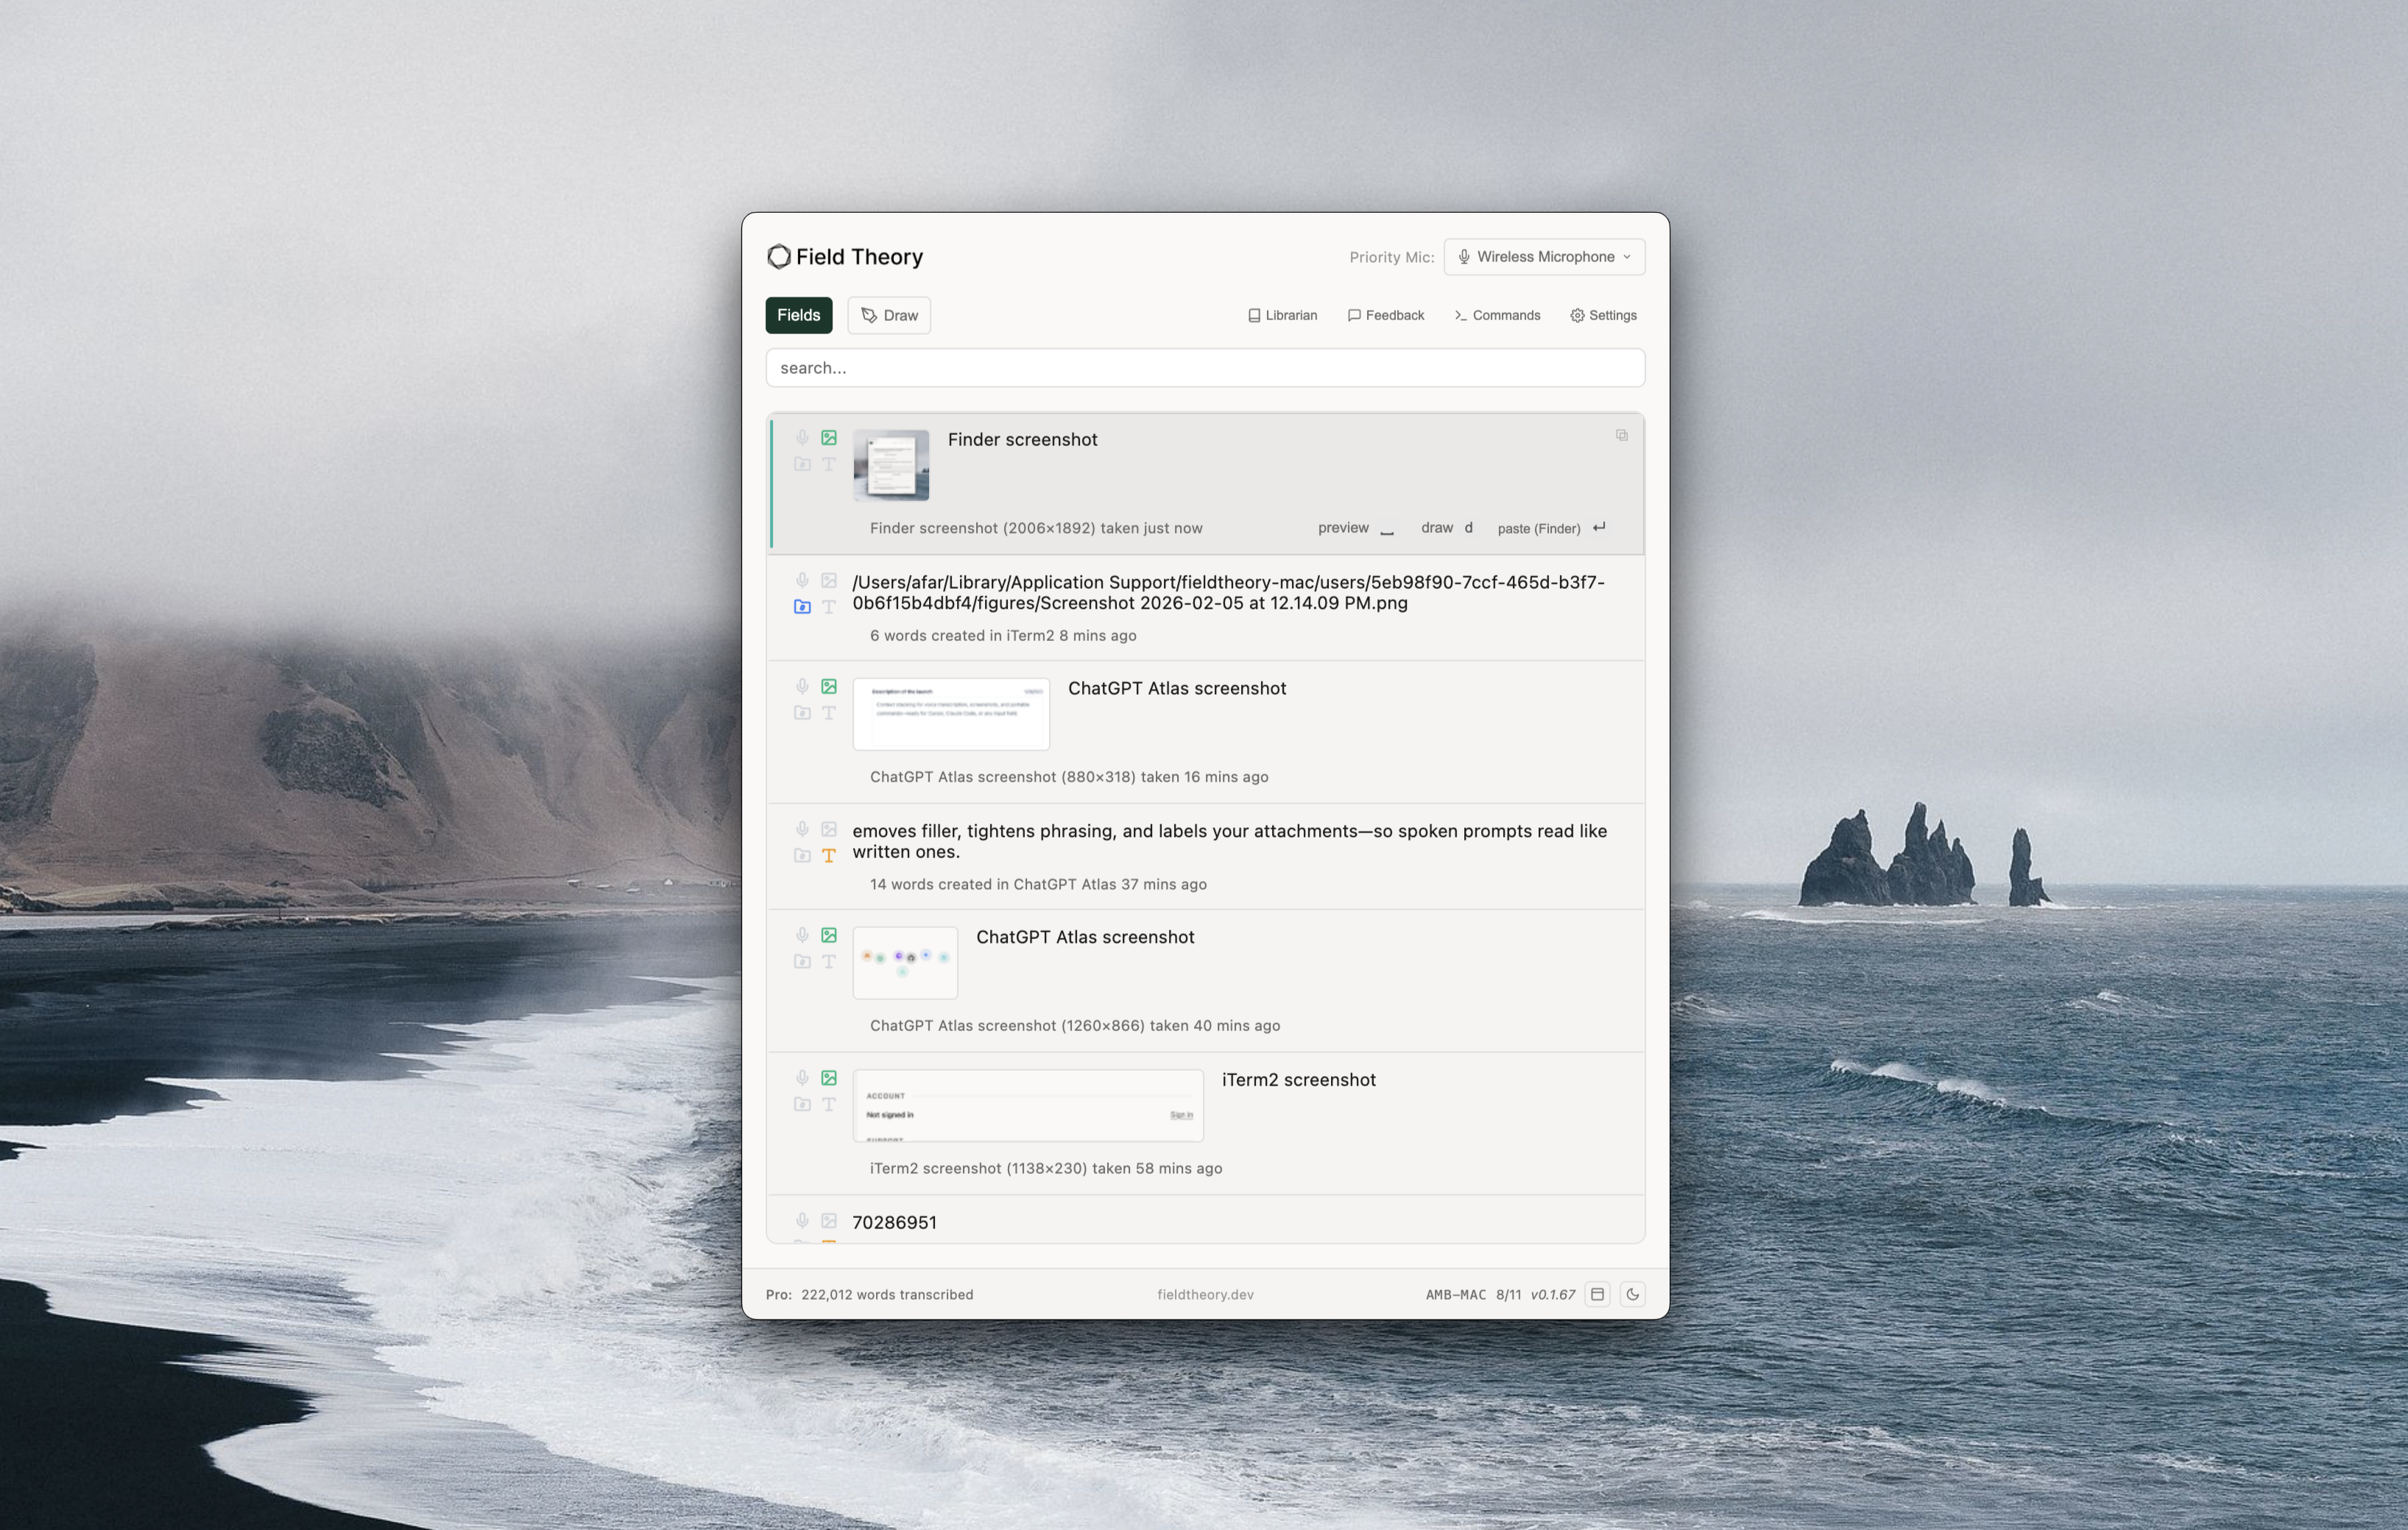This screenshot has width=2408, height=1530.
Task: Open the Priority Mic Wireless Microphone dropdown
Action: pos(1544,257)
